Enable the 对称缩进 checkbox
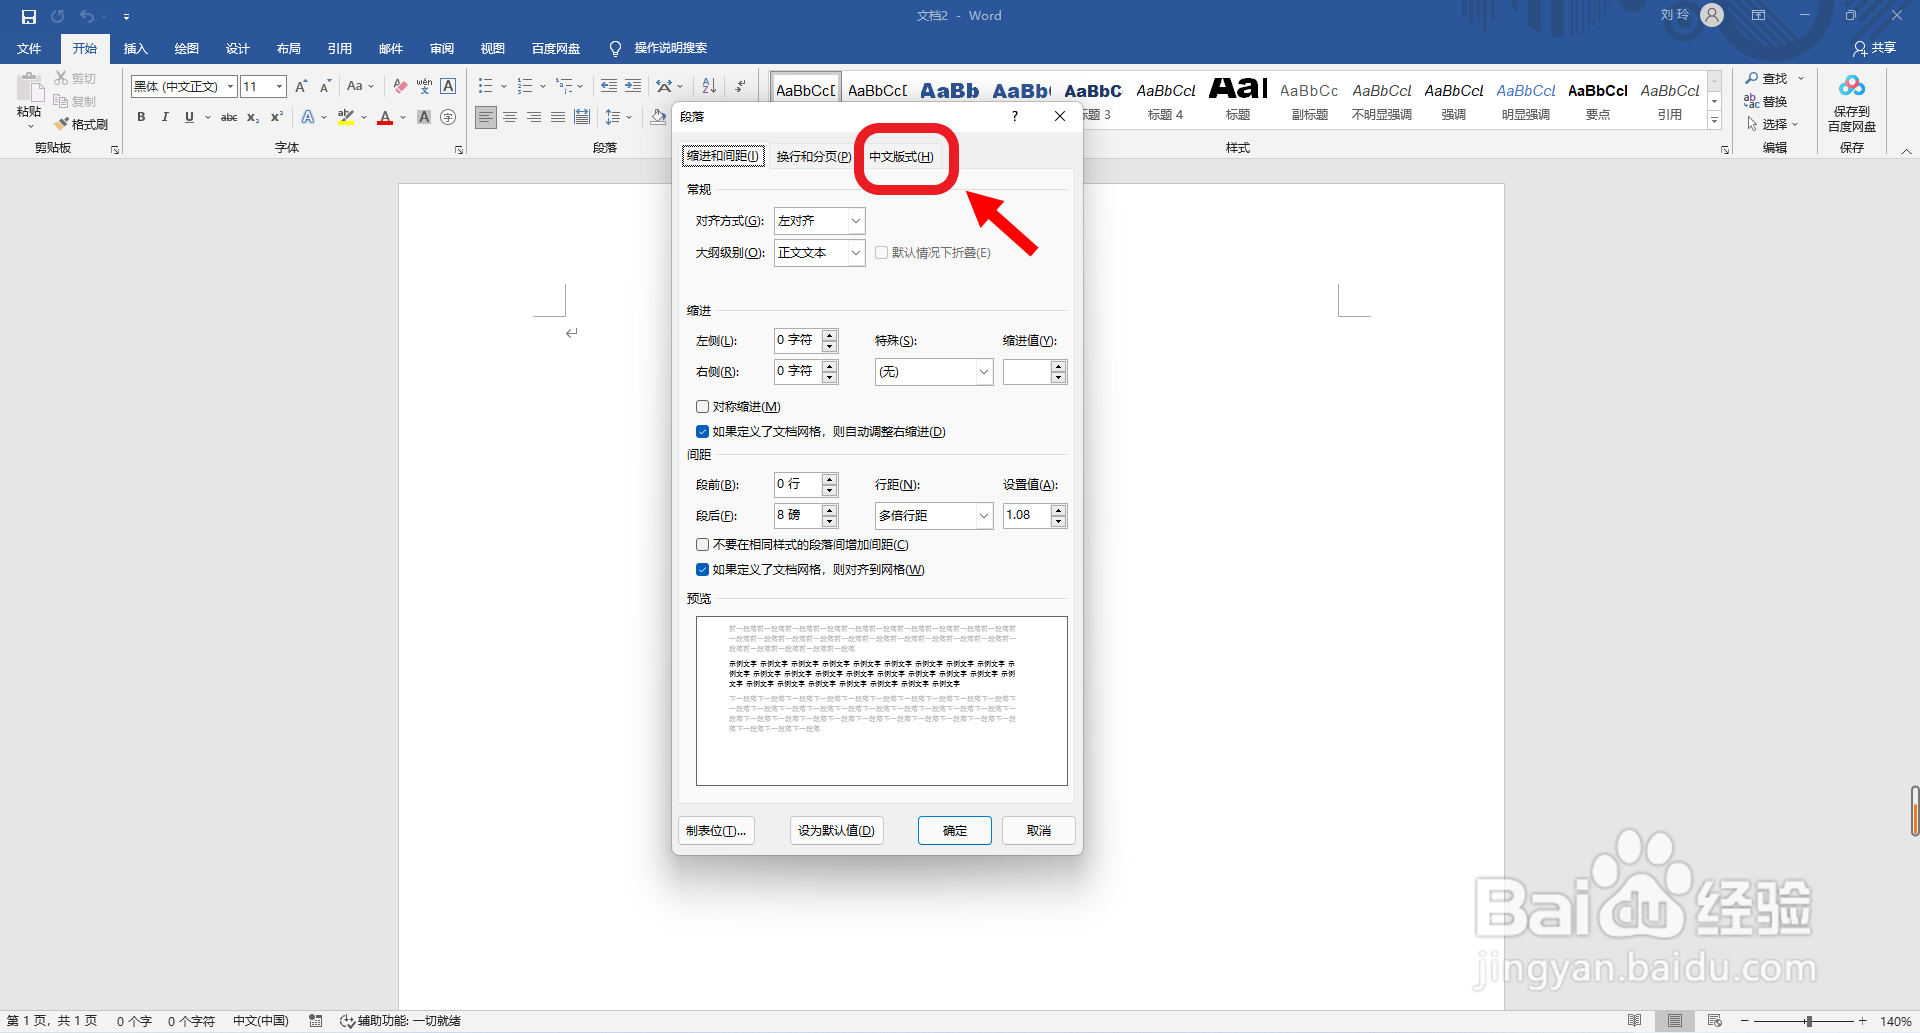The image size is (1920, 1033). coord(703,407)
